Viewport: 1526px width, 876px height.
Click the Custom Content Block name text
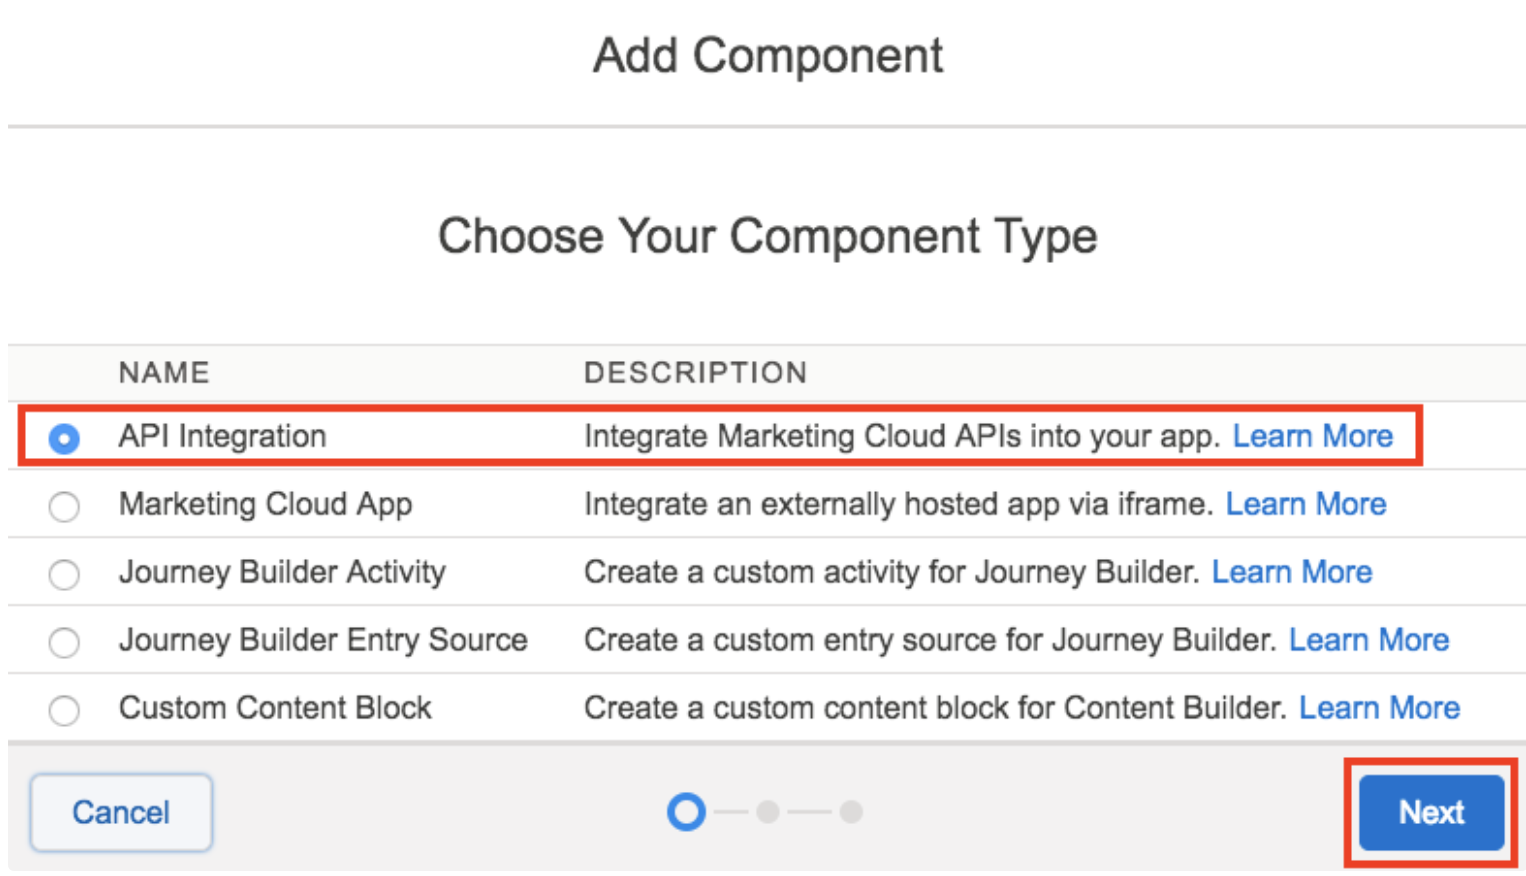pos(275,708)
